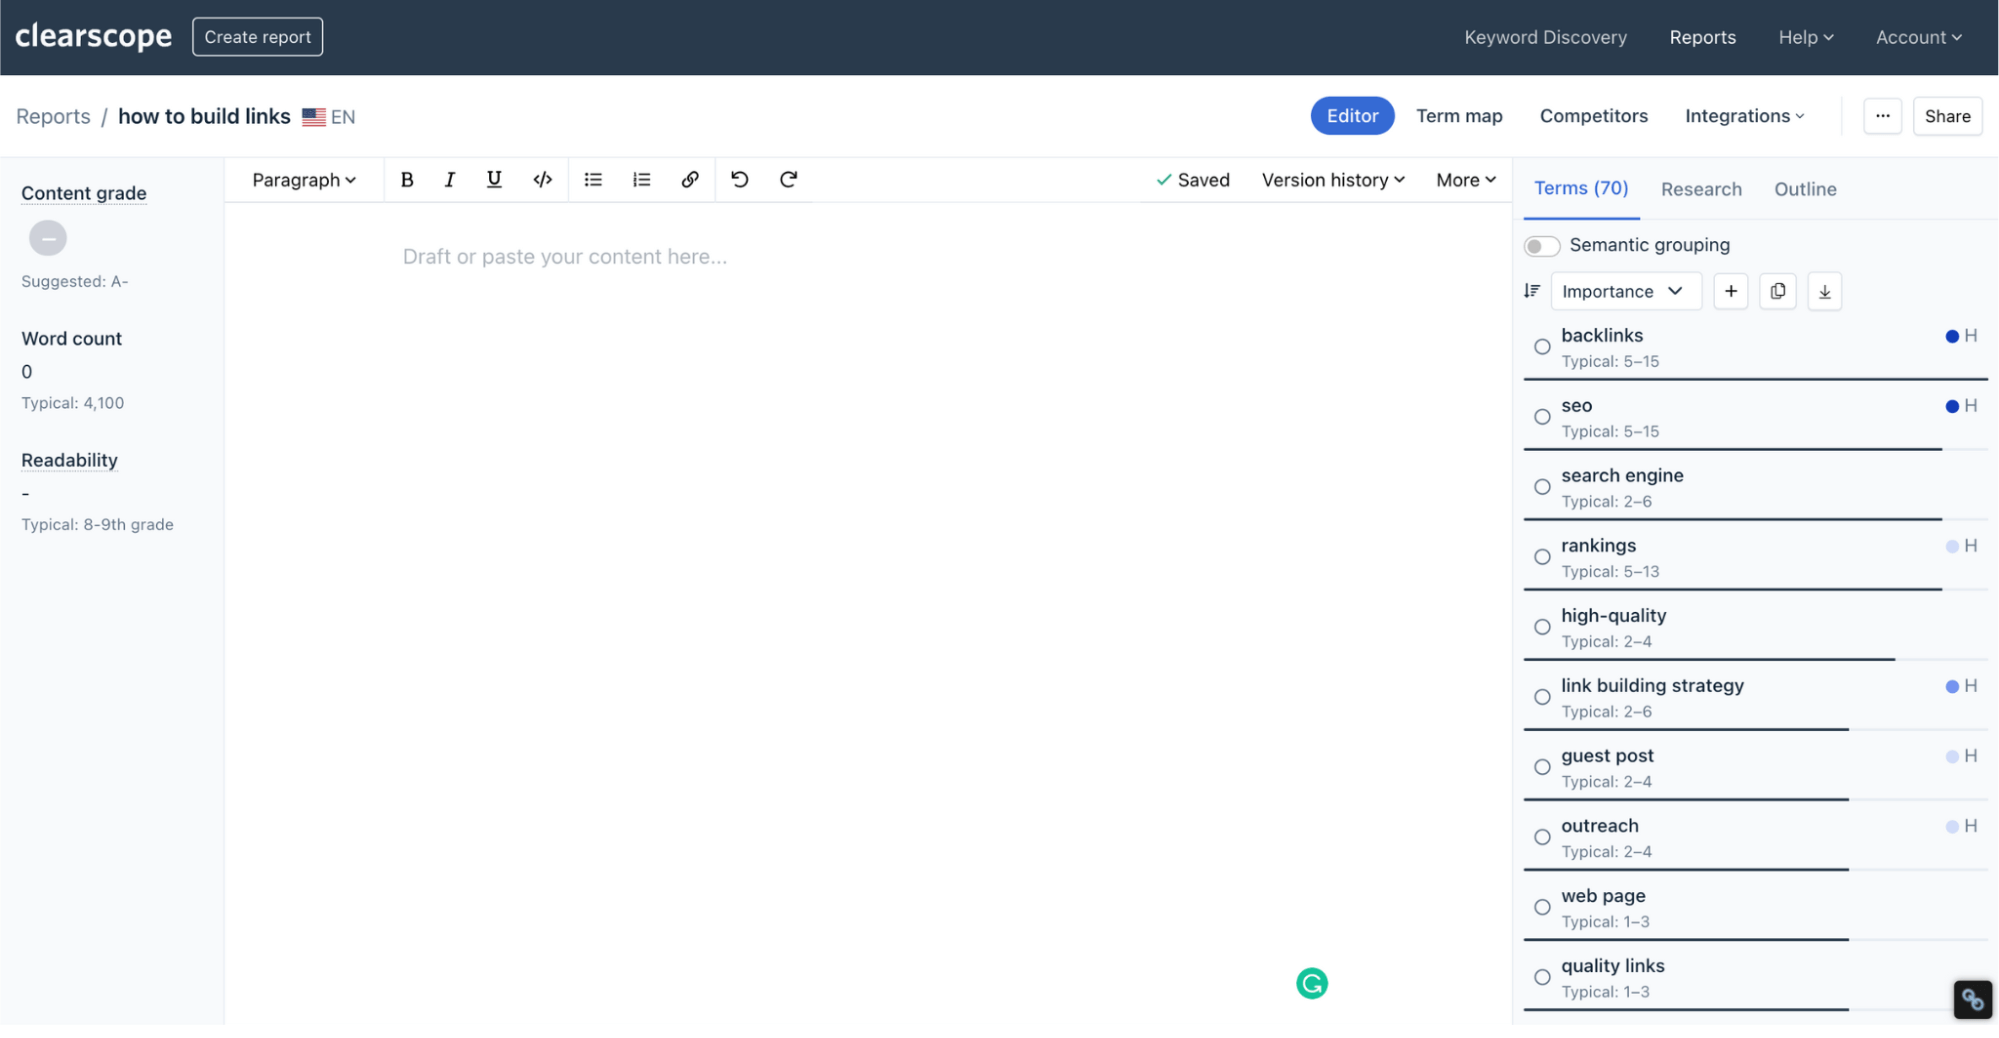Open the Competitors view
The height and width of the screenshot is (1038, 1999).
click(1594, 116)
